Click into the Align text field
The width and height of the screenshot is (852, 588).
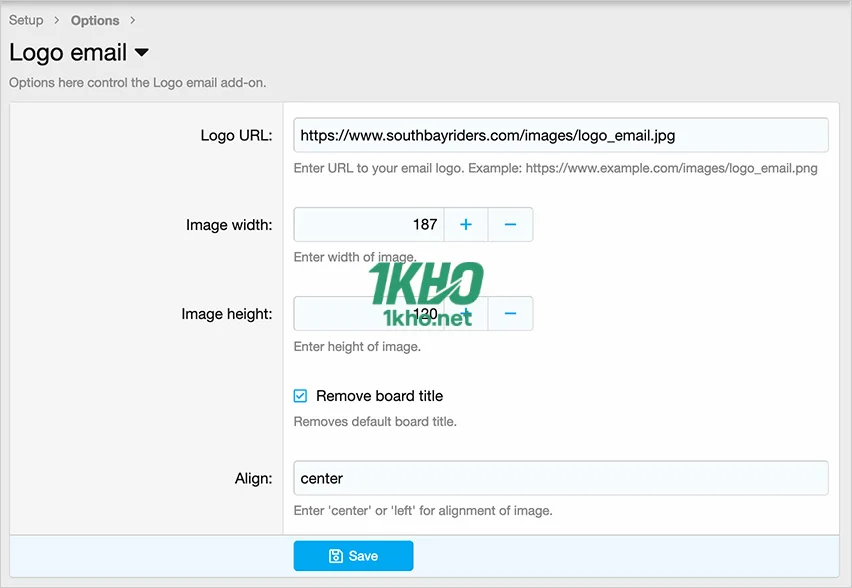coord(560,478)
